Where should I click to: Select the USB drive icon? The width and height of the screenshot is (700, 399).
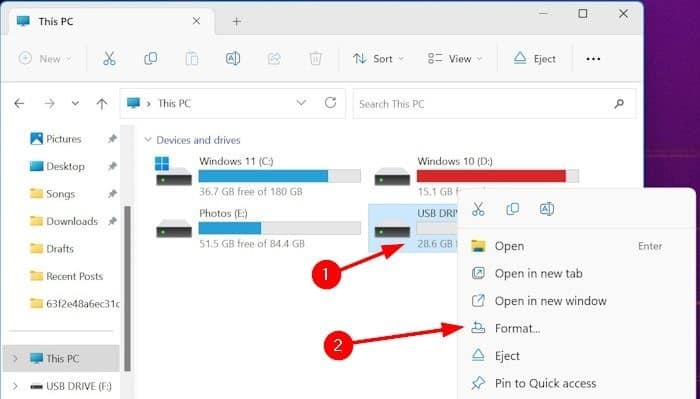392,229
